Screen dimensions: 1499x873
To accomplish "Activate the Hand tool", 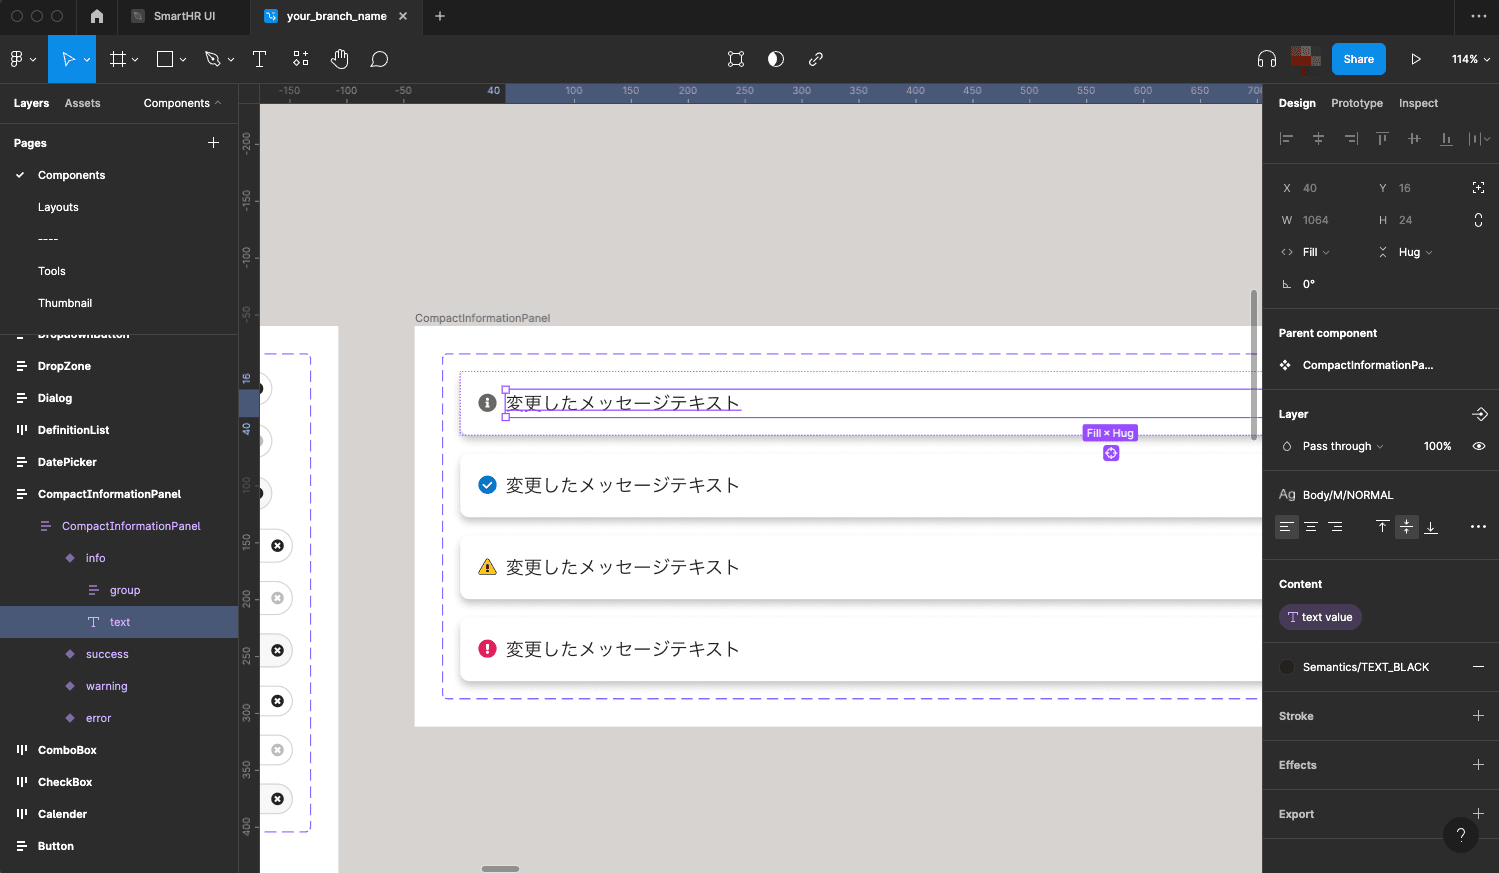I will 340,59.
